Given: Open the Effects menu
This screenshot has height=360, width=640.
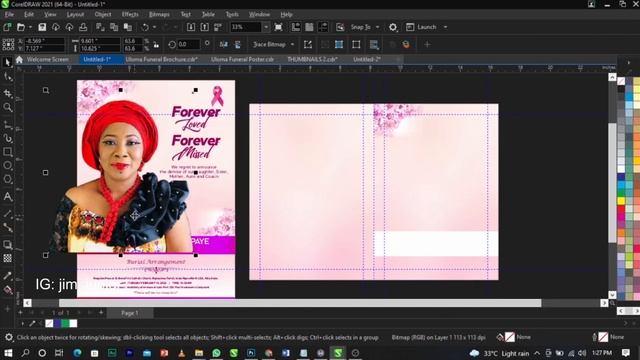Looking at the screenshot, I should 130,14.
